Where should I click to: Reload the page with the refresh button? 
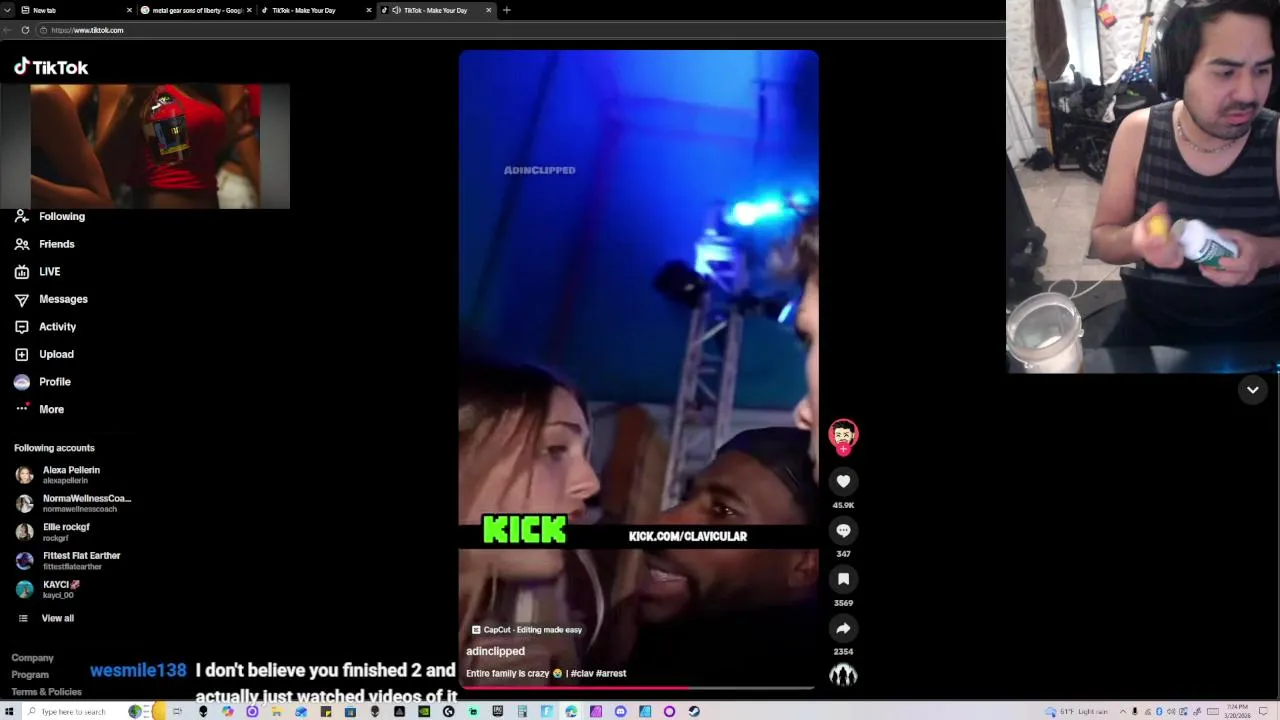[25, 30]
